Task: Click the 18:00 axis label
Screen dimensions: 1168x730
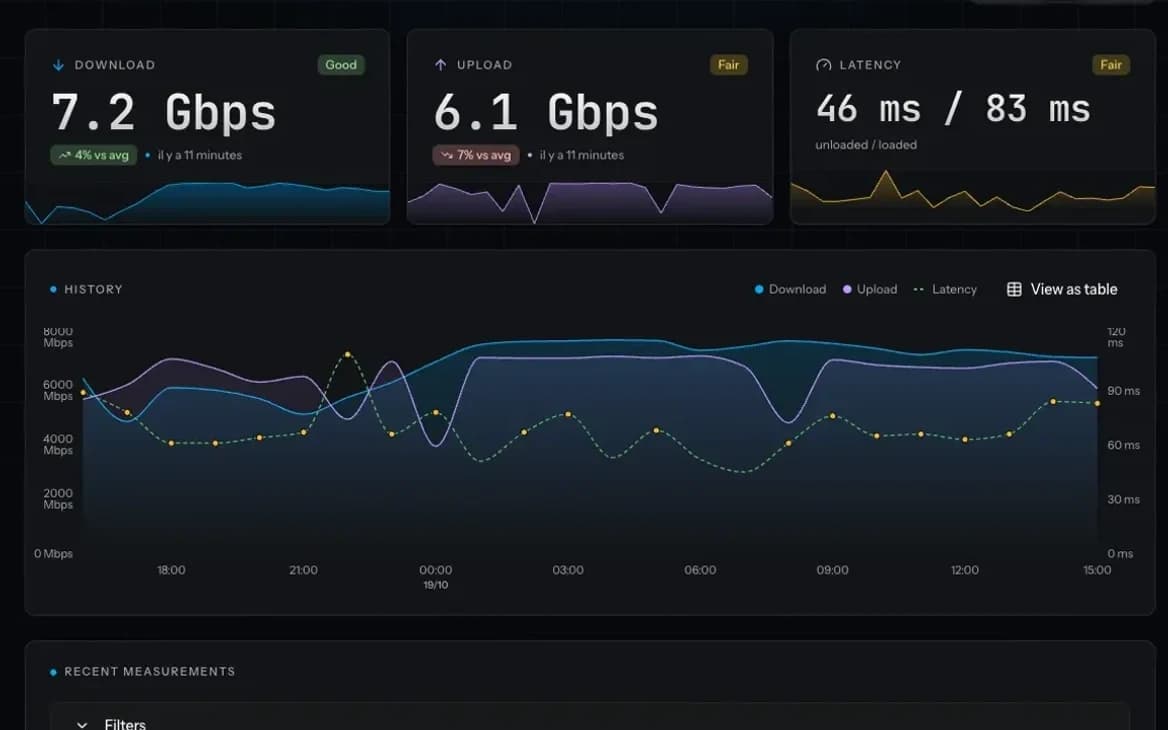Action: click(171, 570)
